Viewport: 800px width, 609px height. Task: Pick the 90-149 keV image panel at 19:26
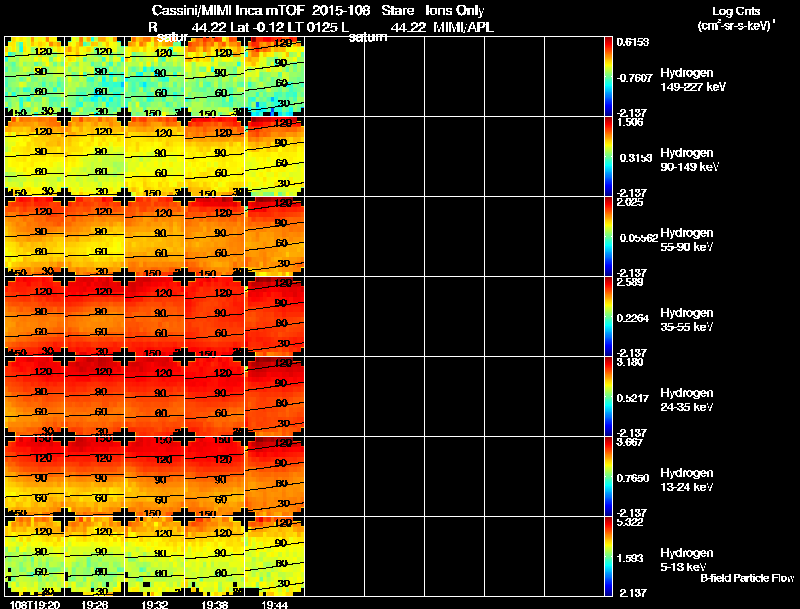click(x=94, y=156)
